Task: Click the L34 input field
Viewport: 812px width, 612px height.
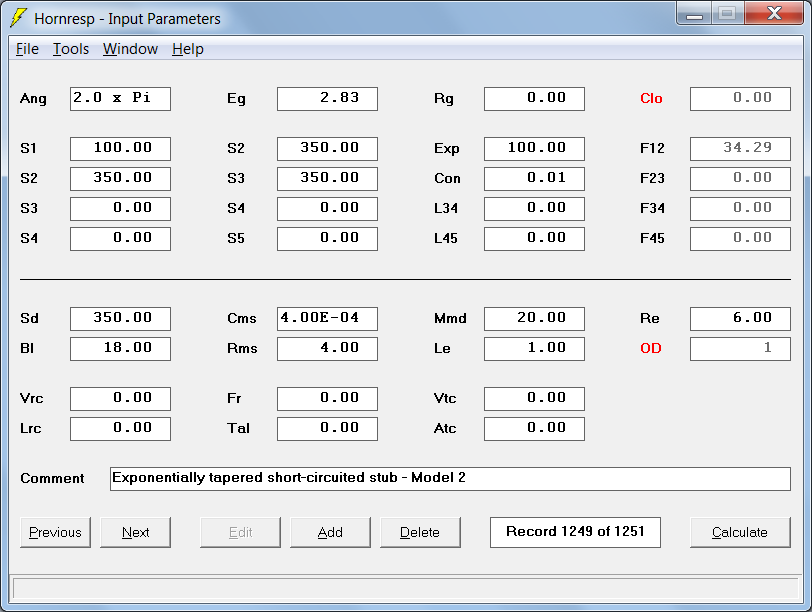Action: point(534,209)
